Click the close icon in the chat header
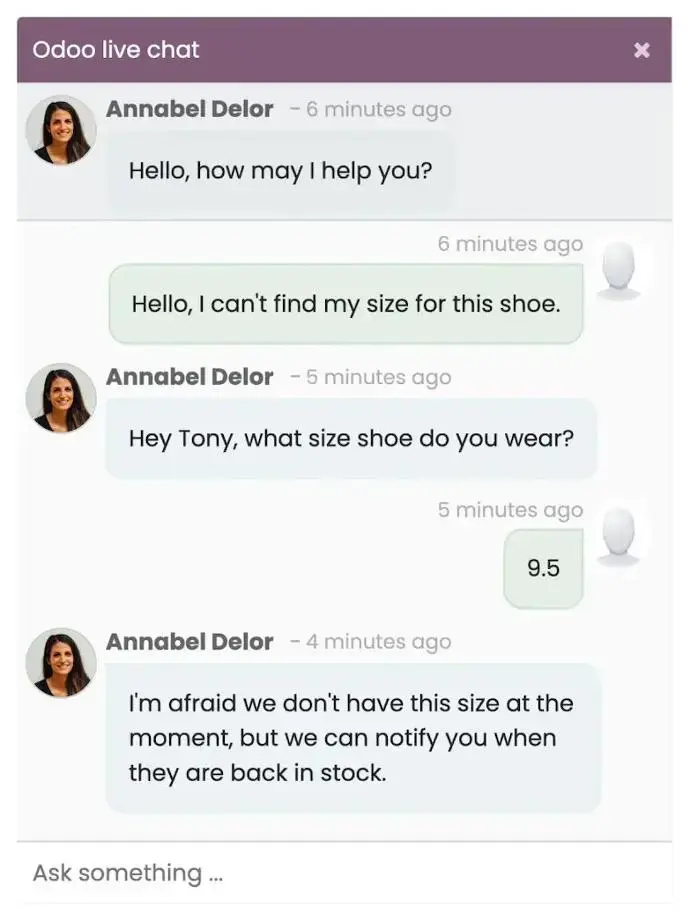This screenshot has width=690, height=921. (x=641, y=49)
